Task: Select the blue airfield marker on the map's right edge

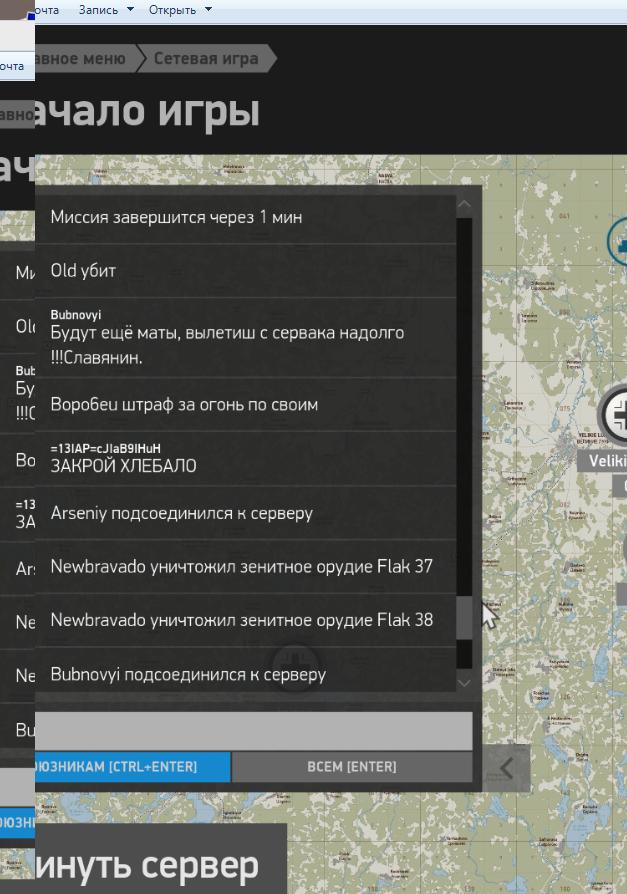Action: [x=618, y=242]
